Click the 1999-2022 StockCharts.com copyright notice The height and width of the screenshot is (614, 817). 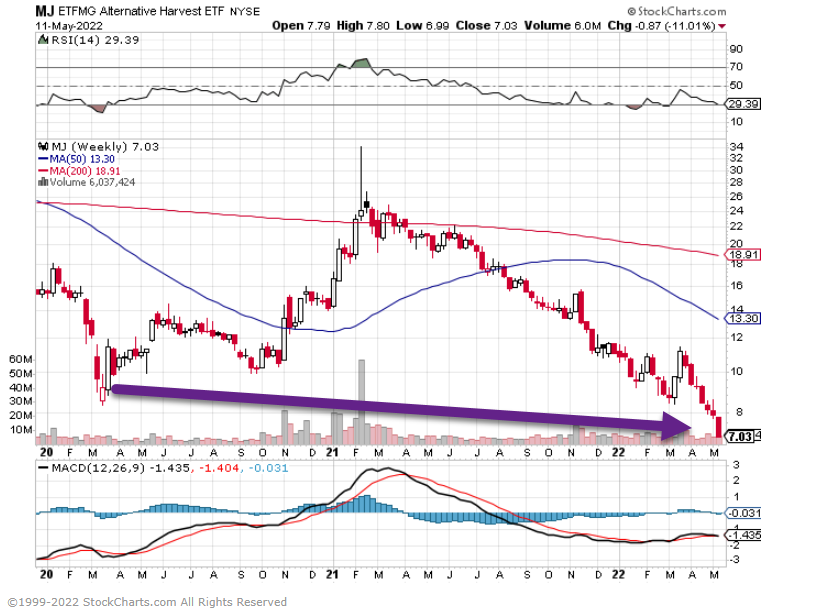tap(147, 602)
